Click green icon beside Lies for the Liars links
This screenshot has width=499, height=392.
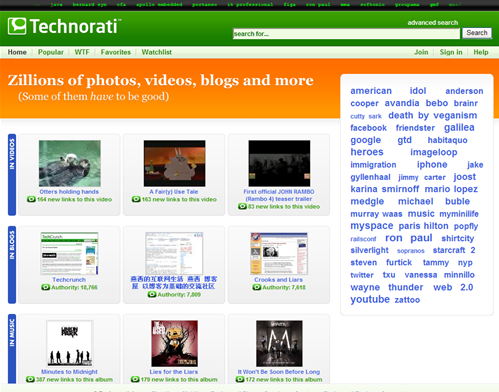pos(135,379)
